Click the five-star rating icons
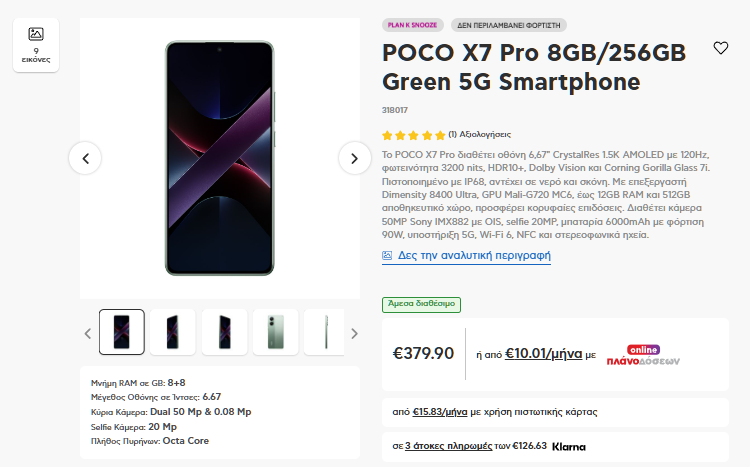 (x=414, y=134)
